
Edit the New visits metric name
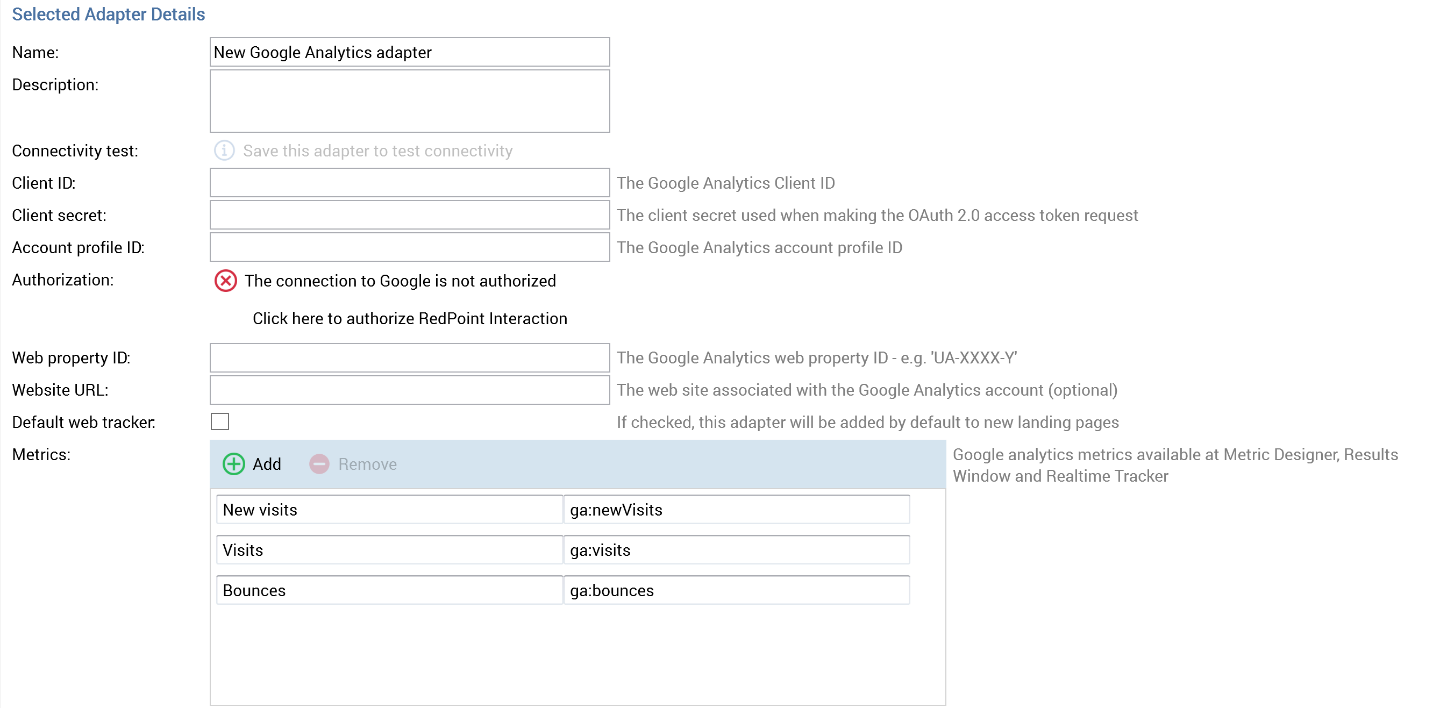tap(389, 510)
